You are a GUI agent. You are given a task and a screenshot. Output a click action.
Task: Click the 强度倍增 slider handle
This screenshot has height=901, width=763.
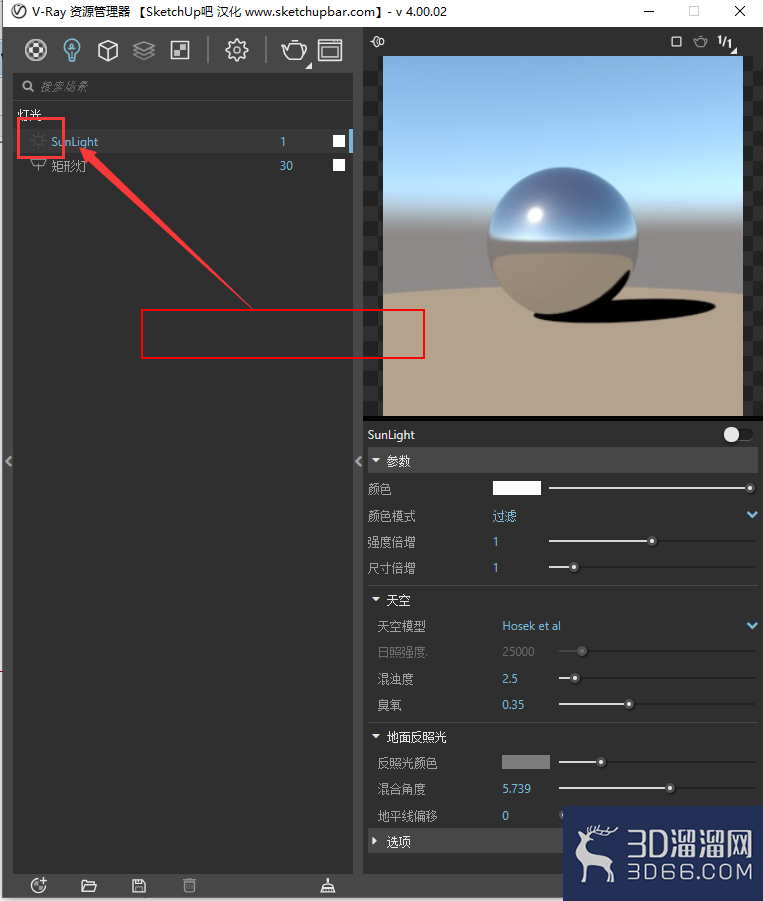click(652, 541)
